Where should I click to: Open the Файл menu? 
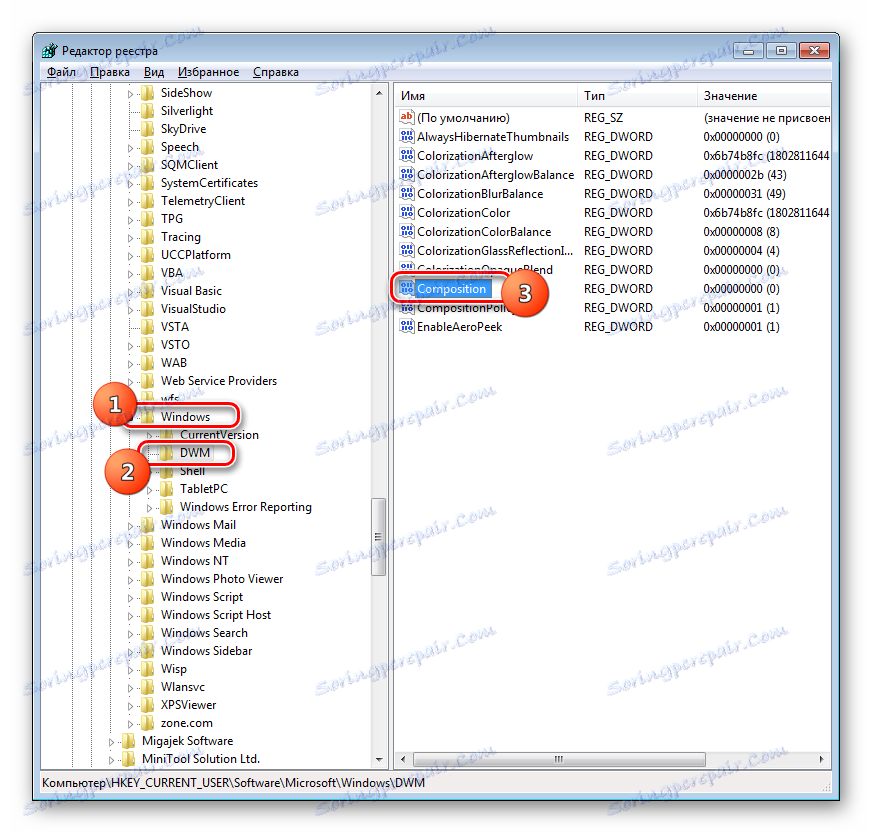tap(61, 72)
